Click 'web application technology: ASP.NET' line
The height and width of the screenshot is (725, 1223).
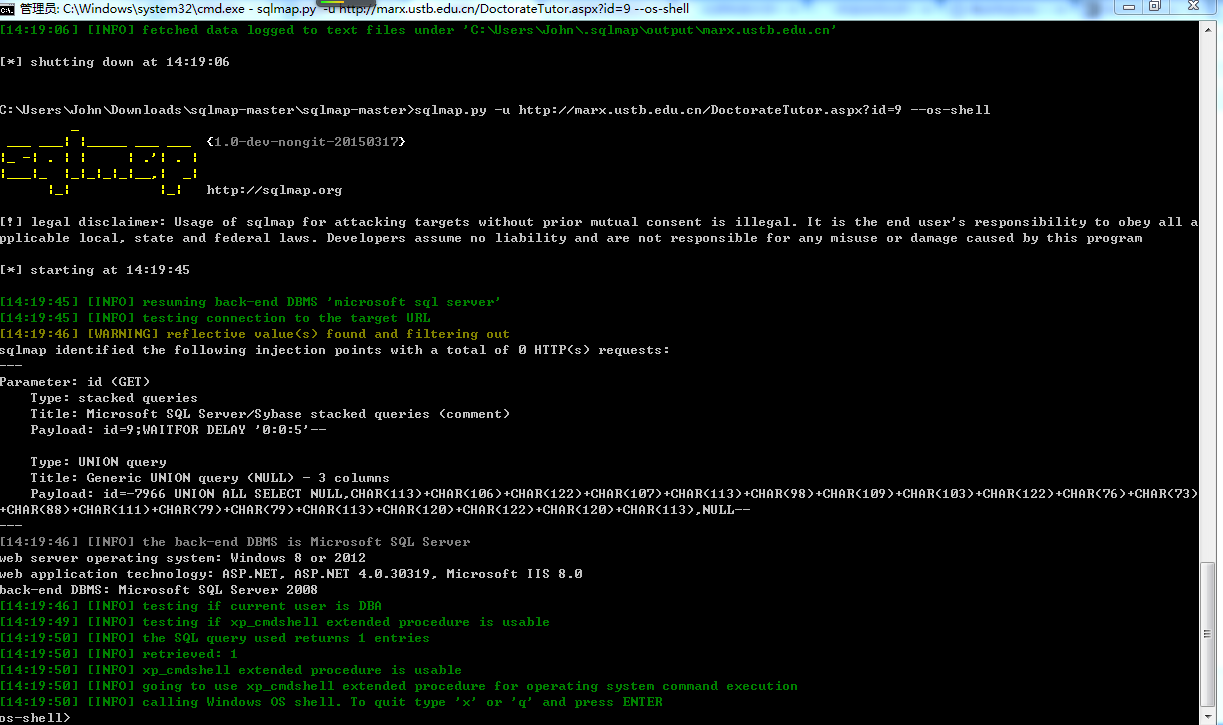coord(291,574)
